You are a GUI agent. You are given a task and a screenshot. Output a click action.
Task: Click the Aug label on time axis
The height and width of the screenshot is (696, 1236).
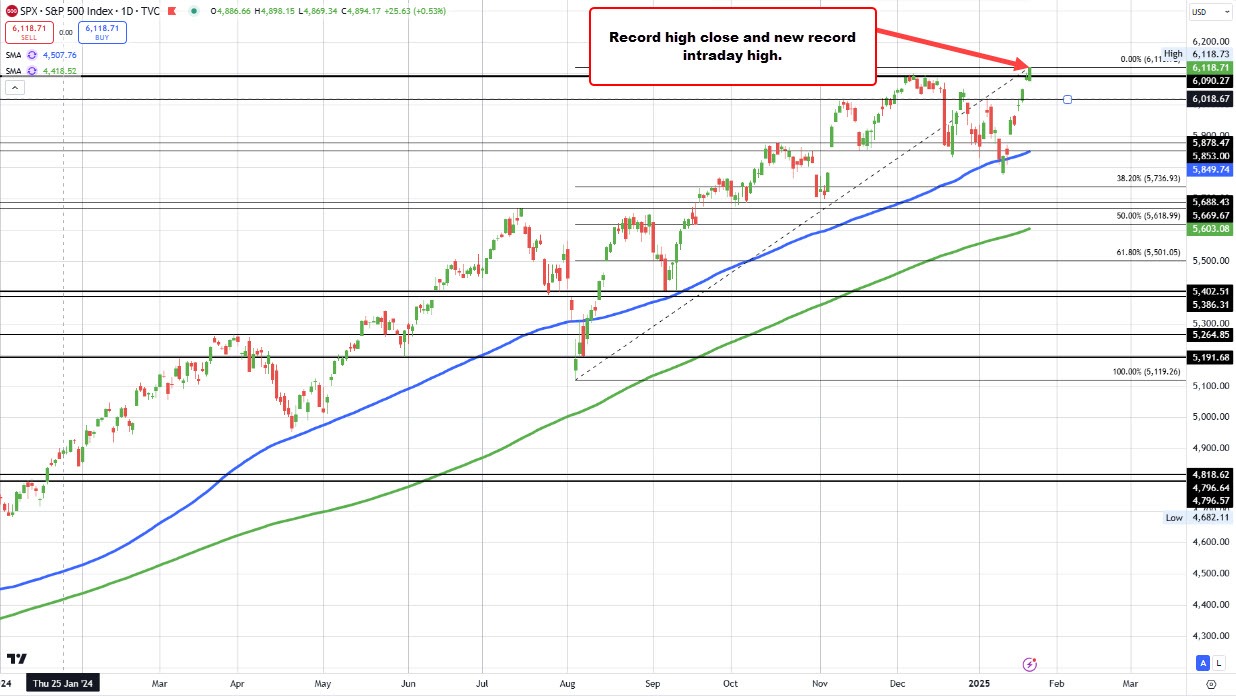tap(567, 684)
